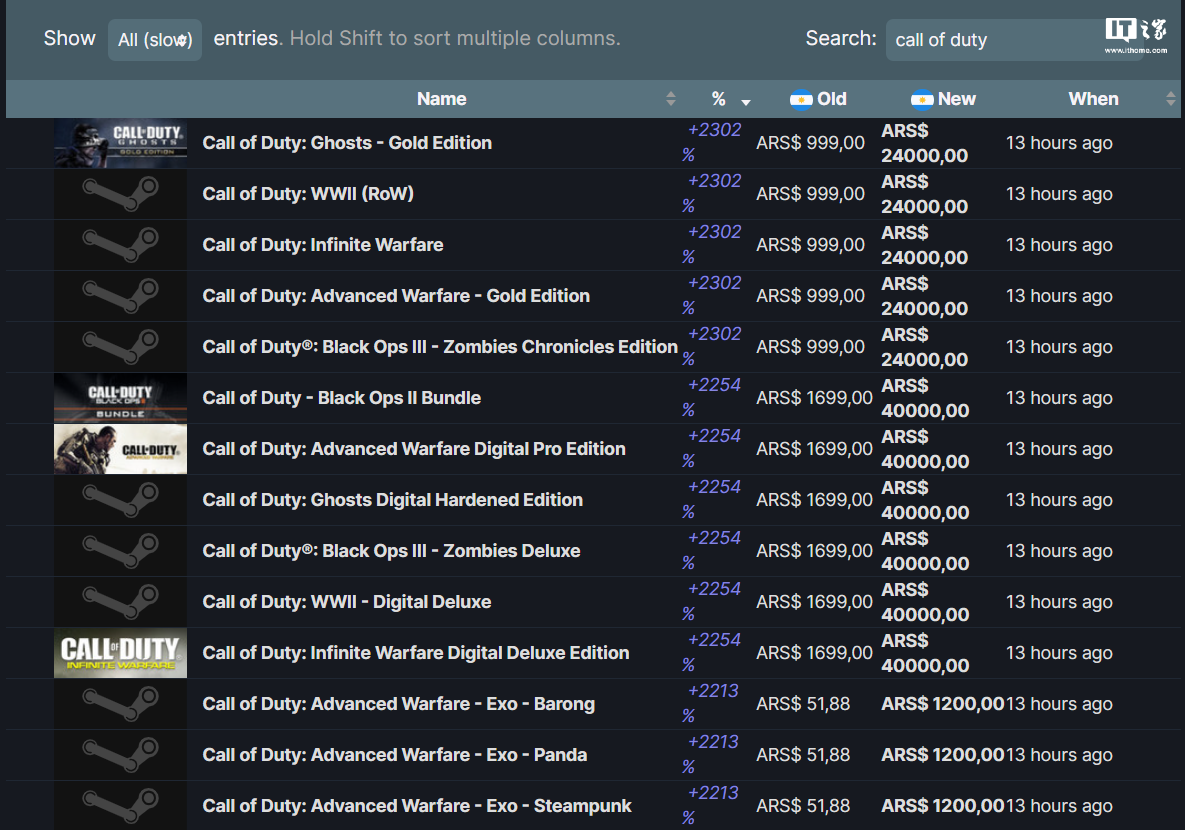Screen dimensions: 1185x830
Task: Open Call of Duty: Ghosts - Gold Edition link
Action: (x=347, y=143)
